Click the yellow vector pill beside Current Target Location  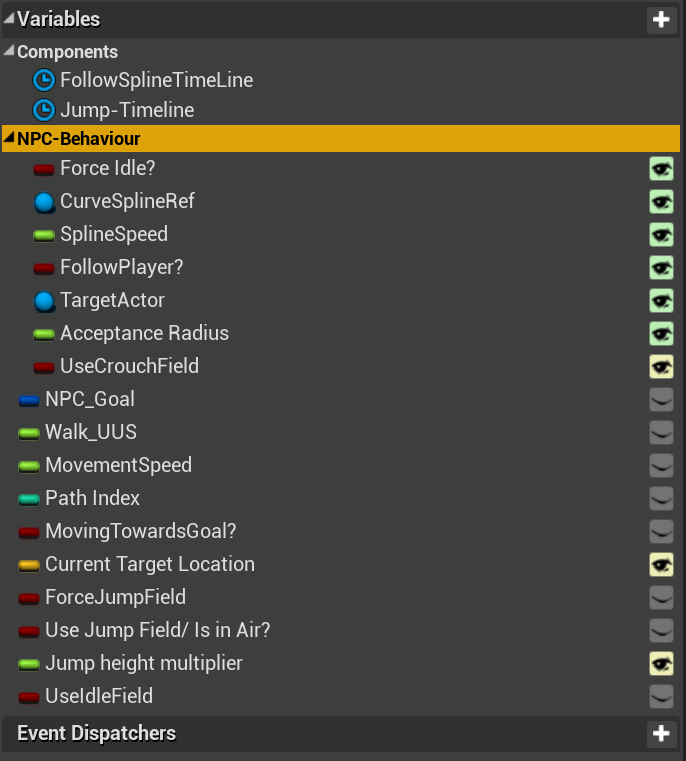(x=29, y=565)
